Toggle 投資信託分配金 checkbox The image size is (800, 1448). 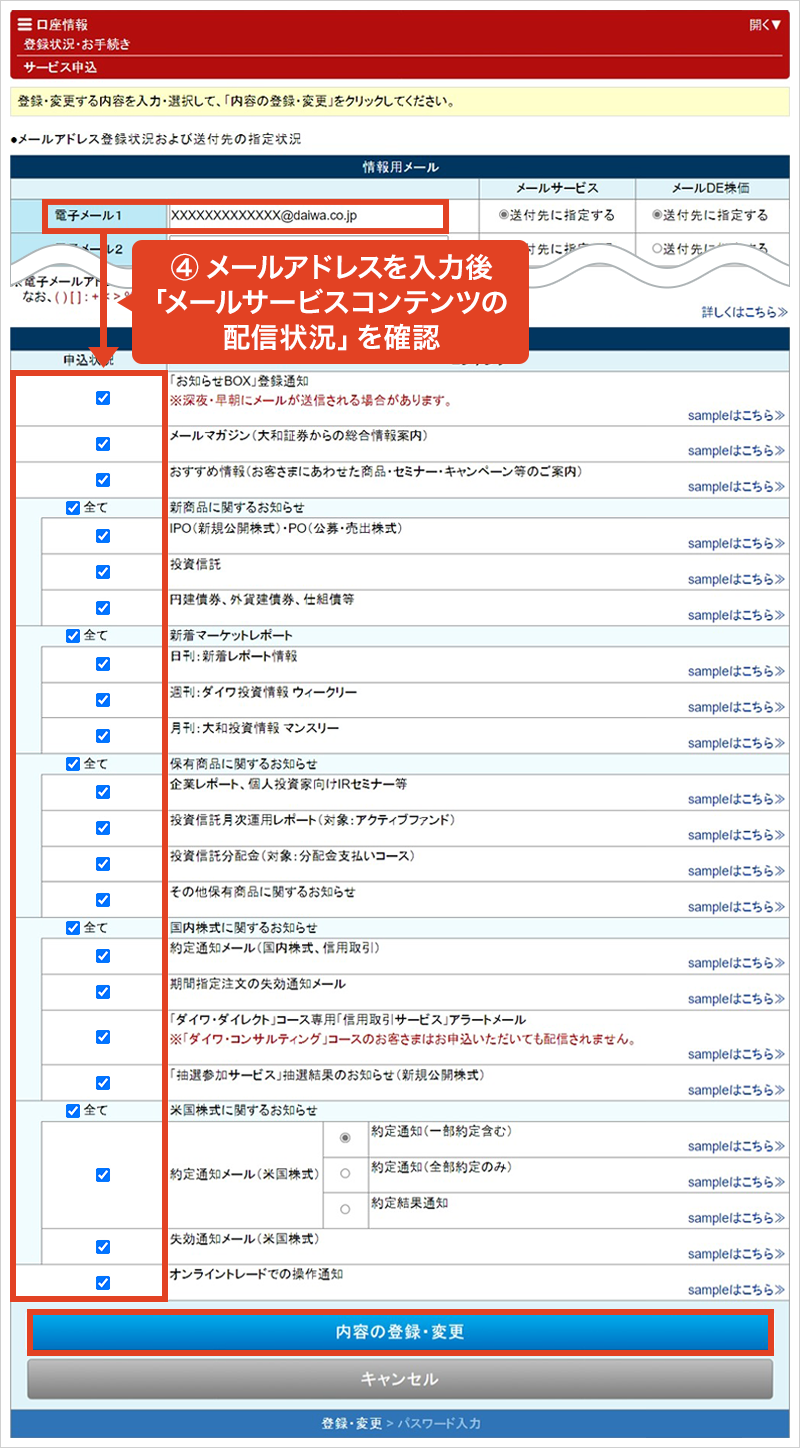click(x=102, y=863)
